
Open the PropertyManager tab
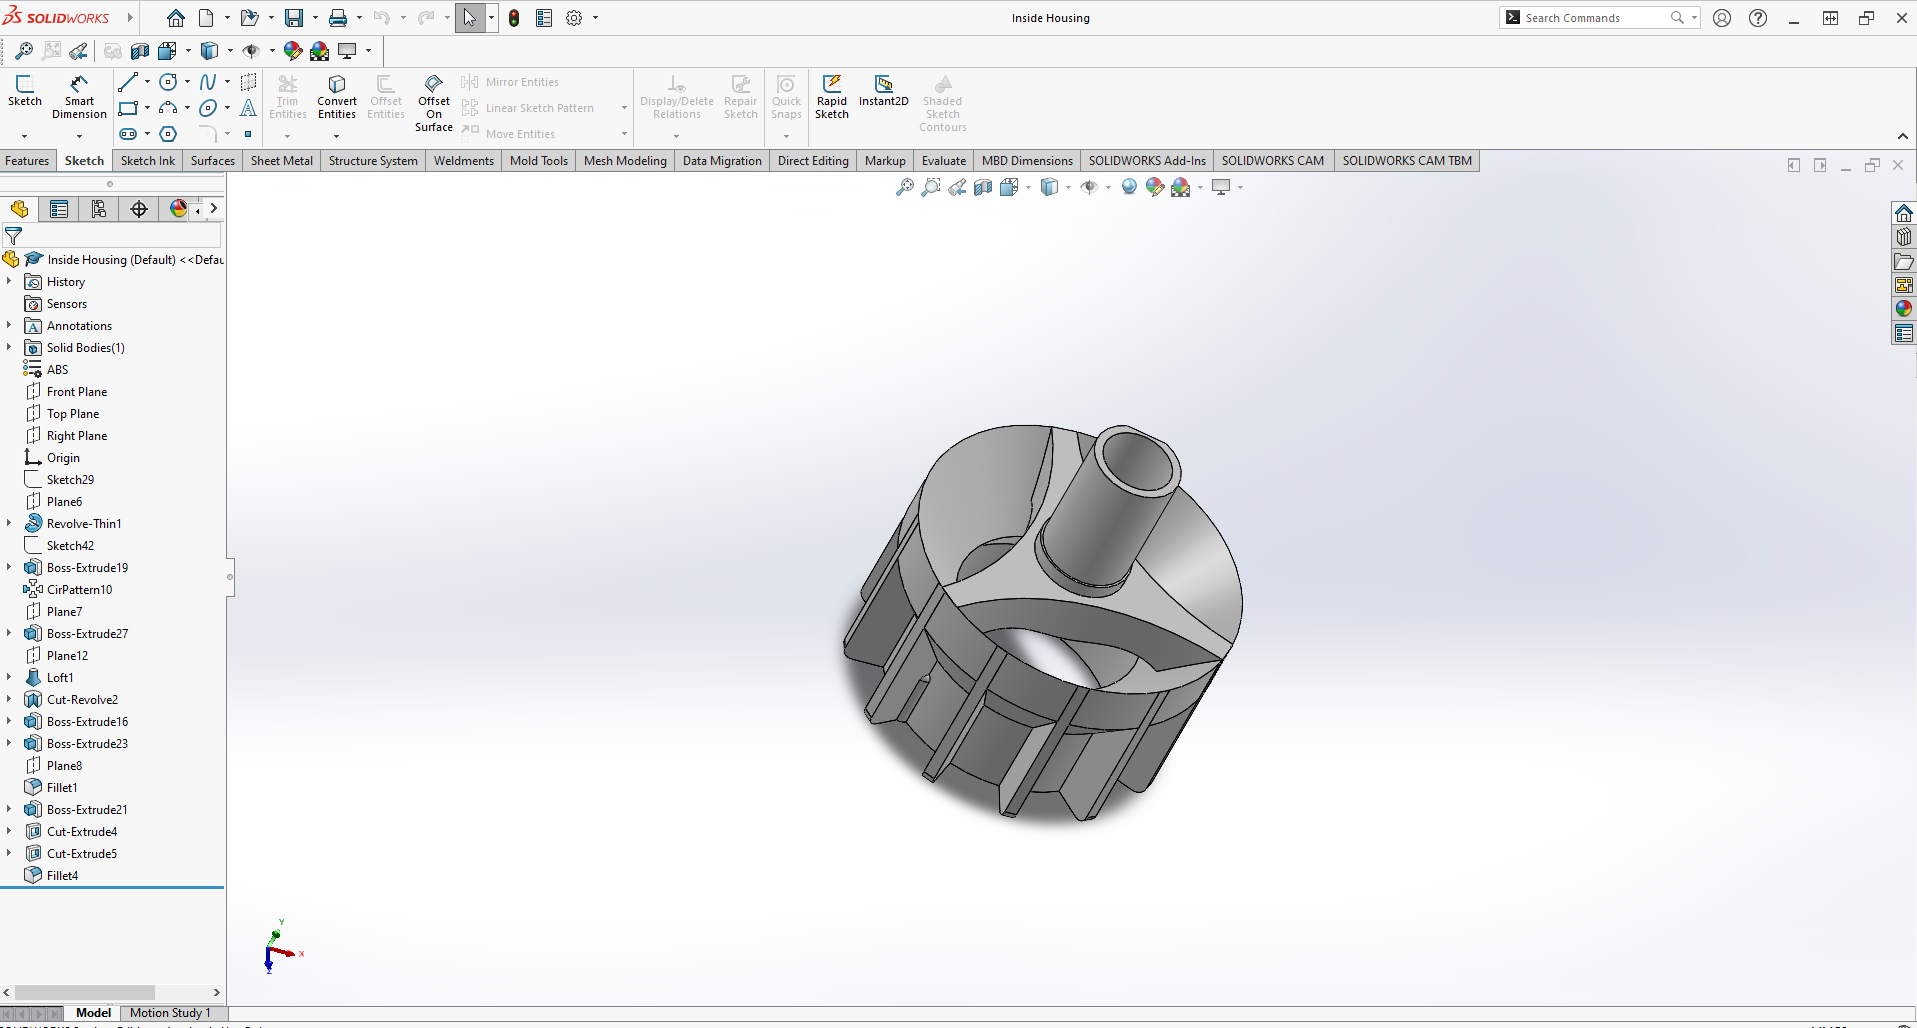(x=59, y=209)
